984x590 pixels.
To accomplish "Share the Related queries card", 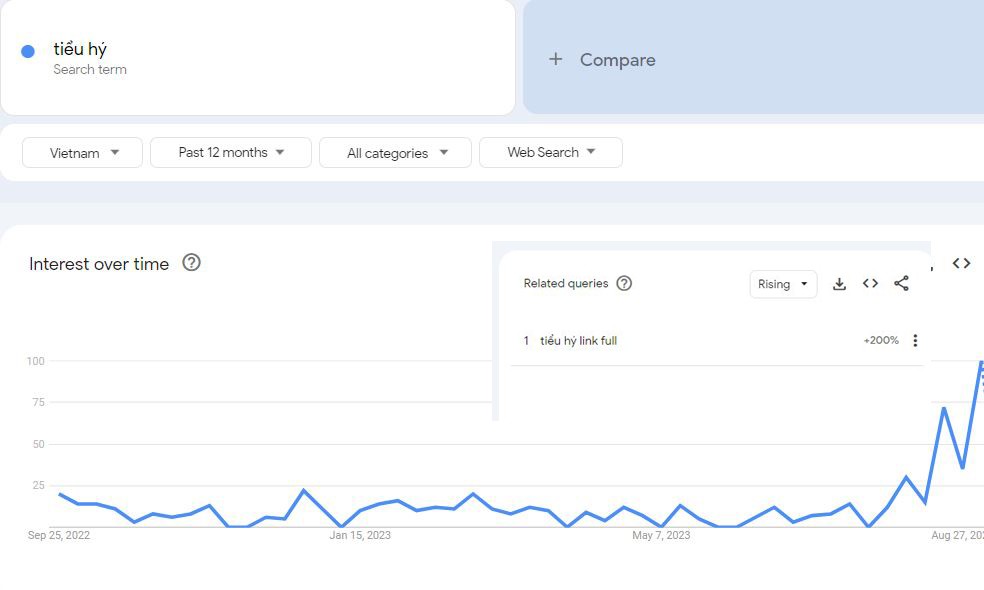I will point(901,284).
